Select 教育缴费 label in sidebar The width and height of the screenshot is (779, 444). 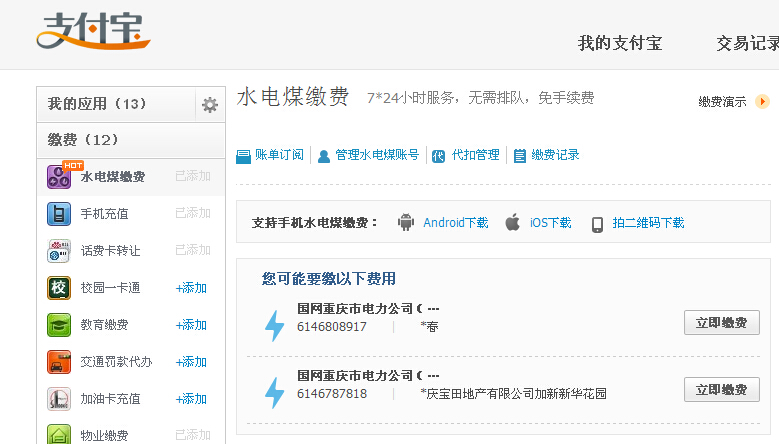(x=104, y=325)
